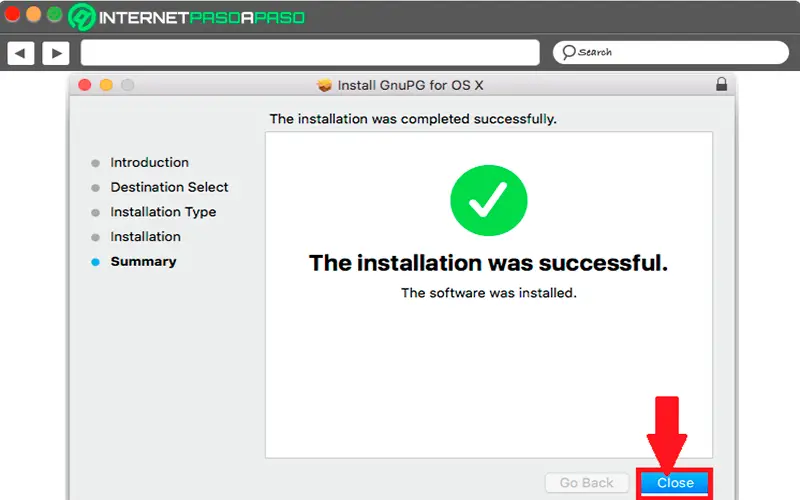Viewport: 800px width, 500px height.
Task: Select the Installation Type step
Action: point(163,212)
